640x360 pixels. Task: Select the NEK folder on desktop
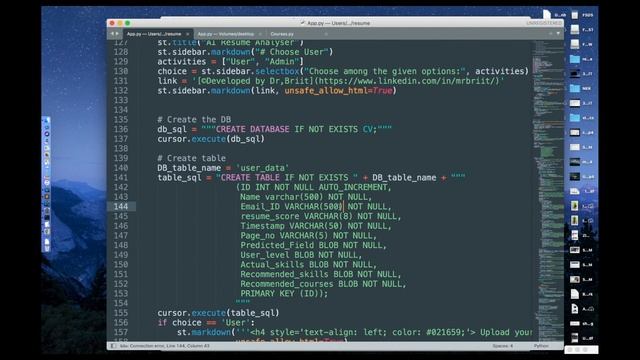point(575,88)
